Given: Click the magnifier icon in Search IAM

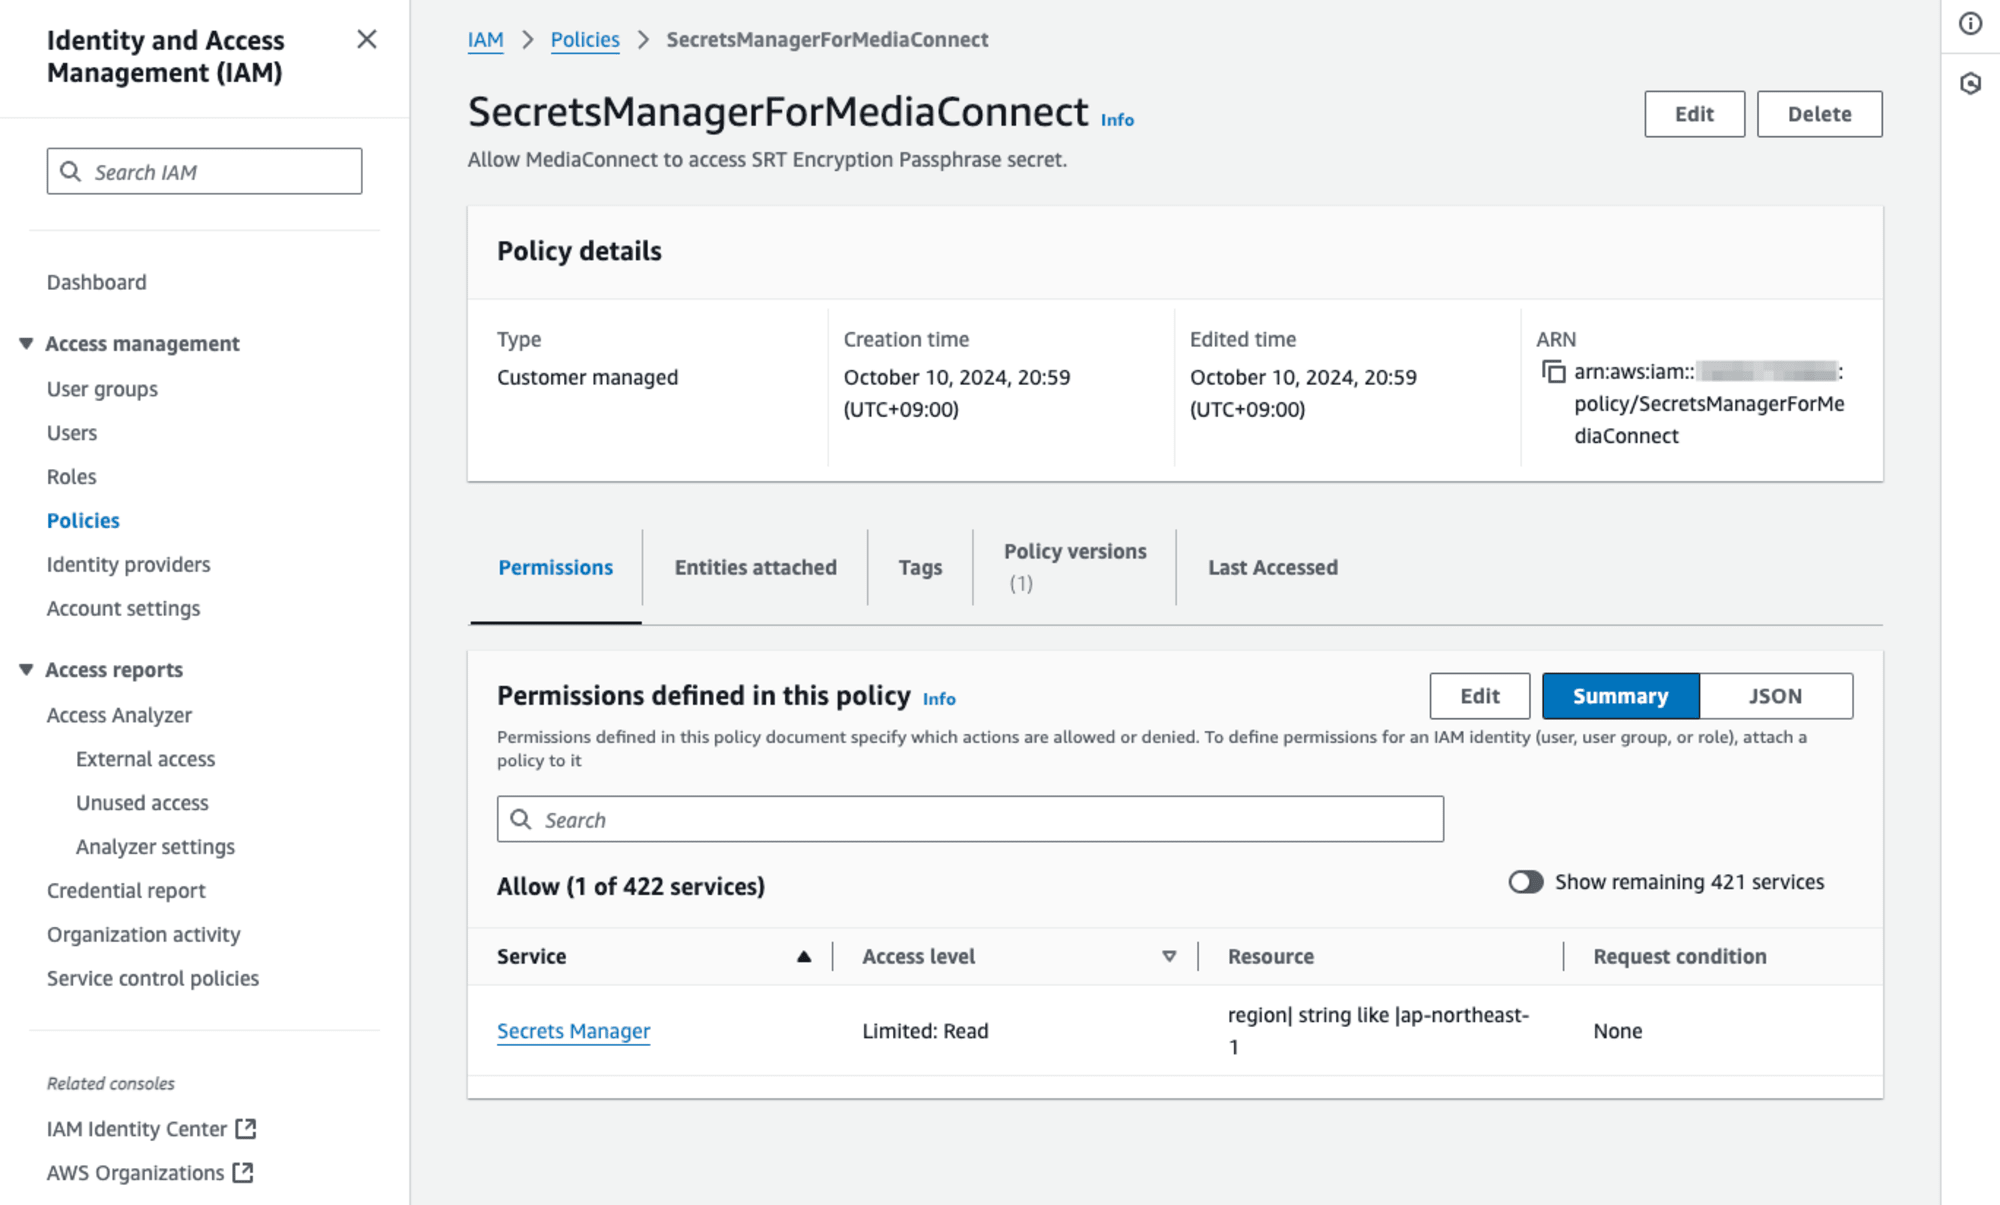Looking at the screenshot, I should coord(70,171).
